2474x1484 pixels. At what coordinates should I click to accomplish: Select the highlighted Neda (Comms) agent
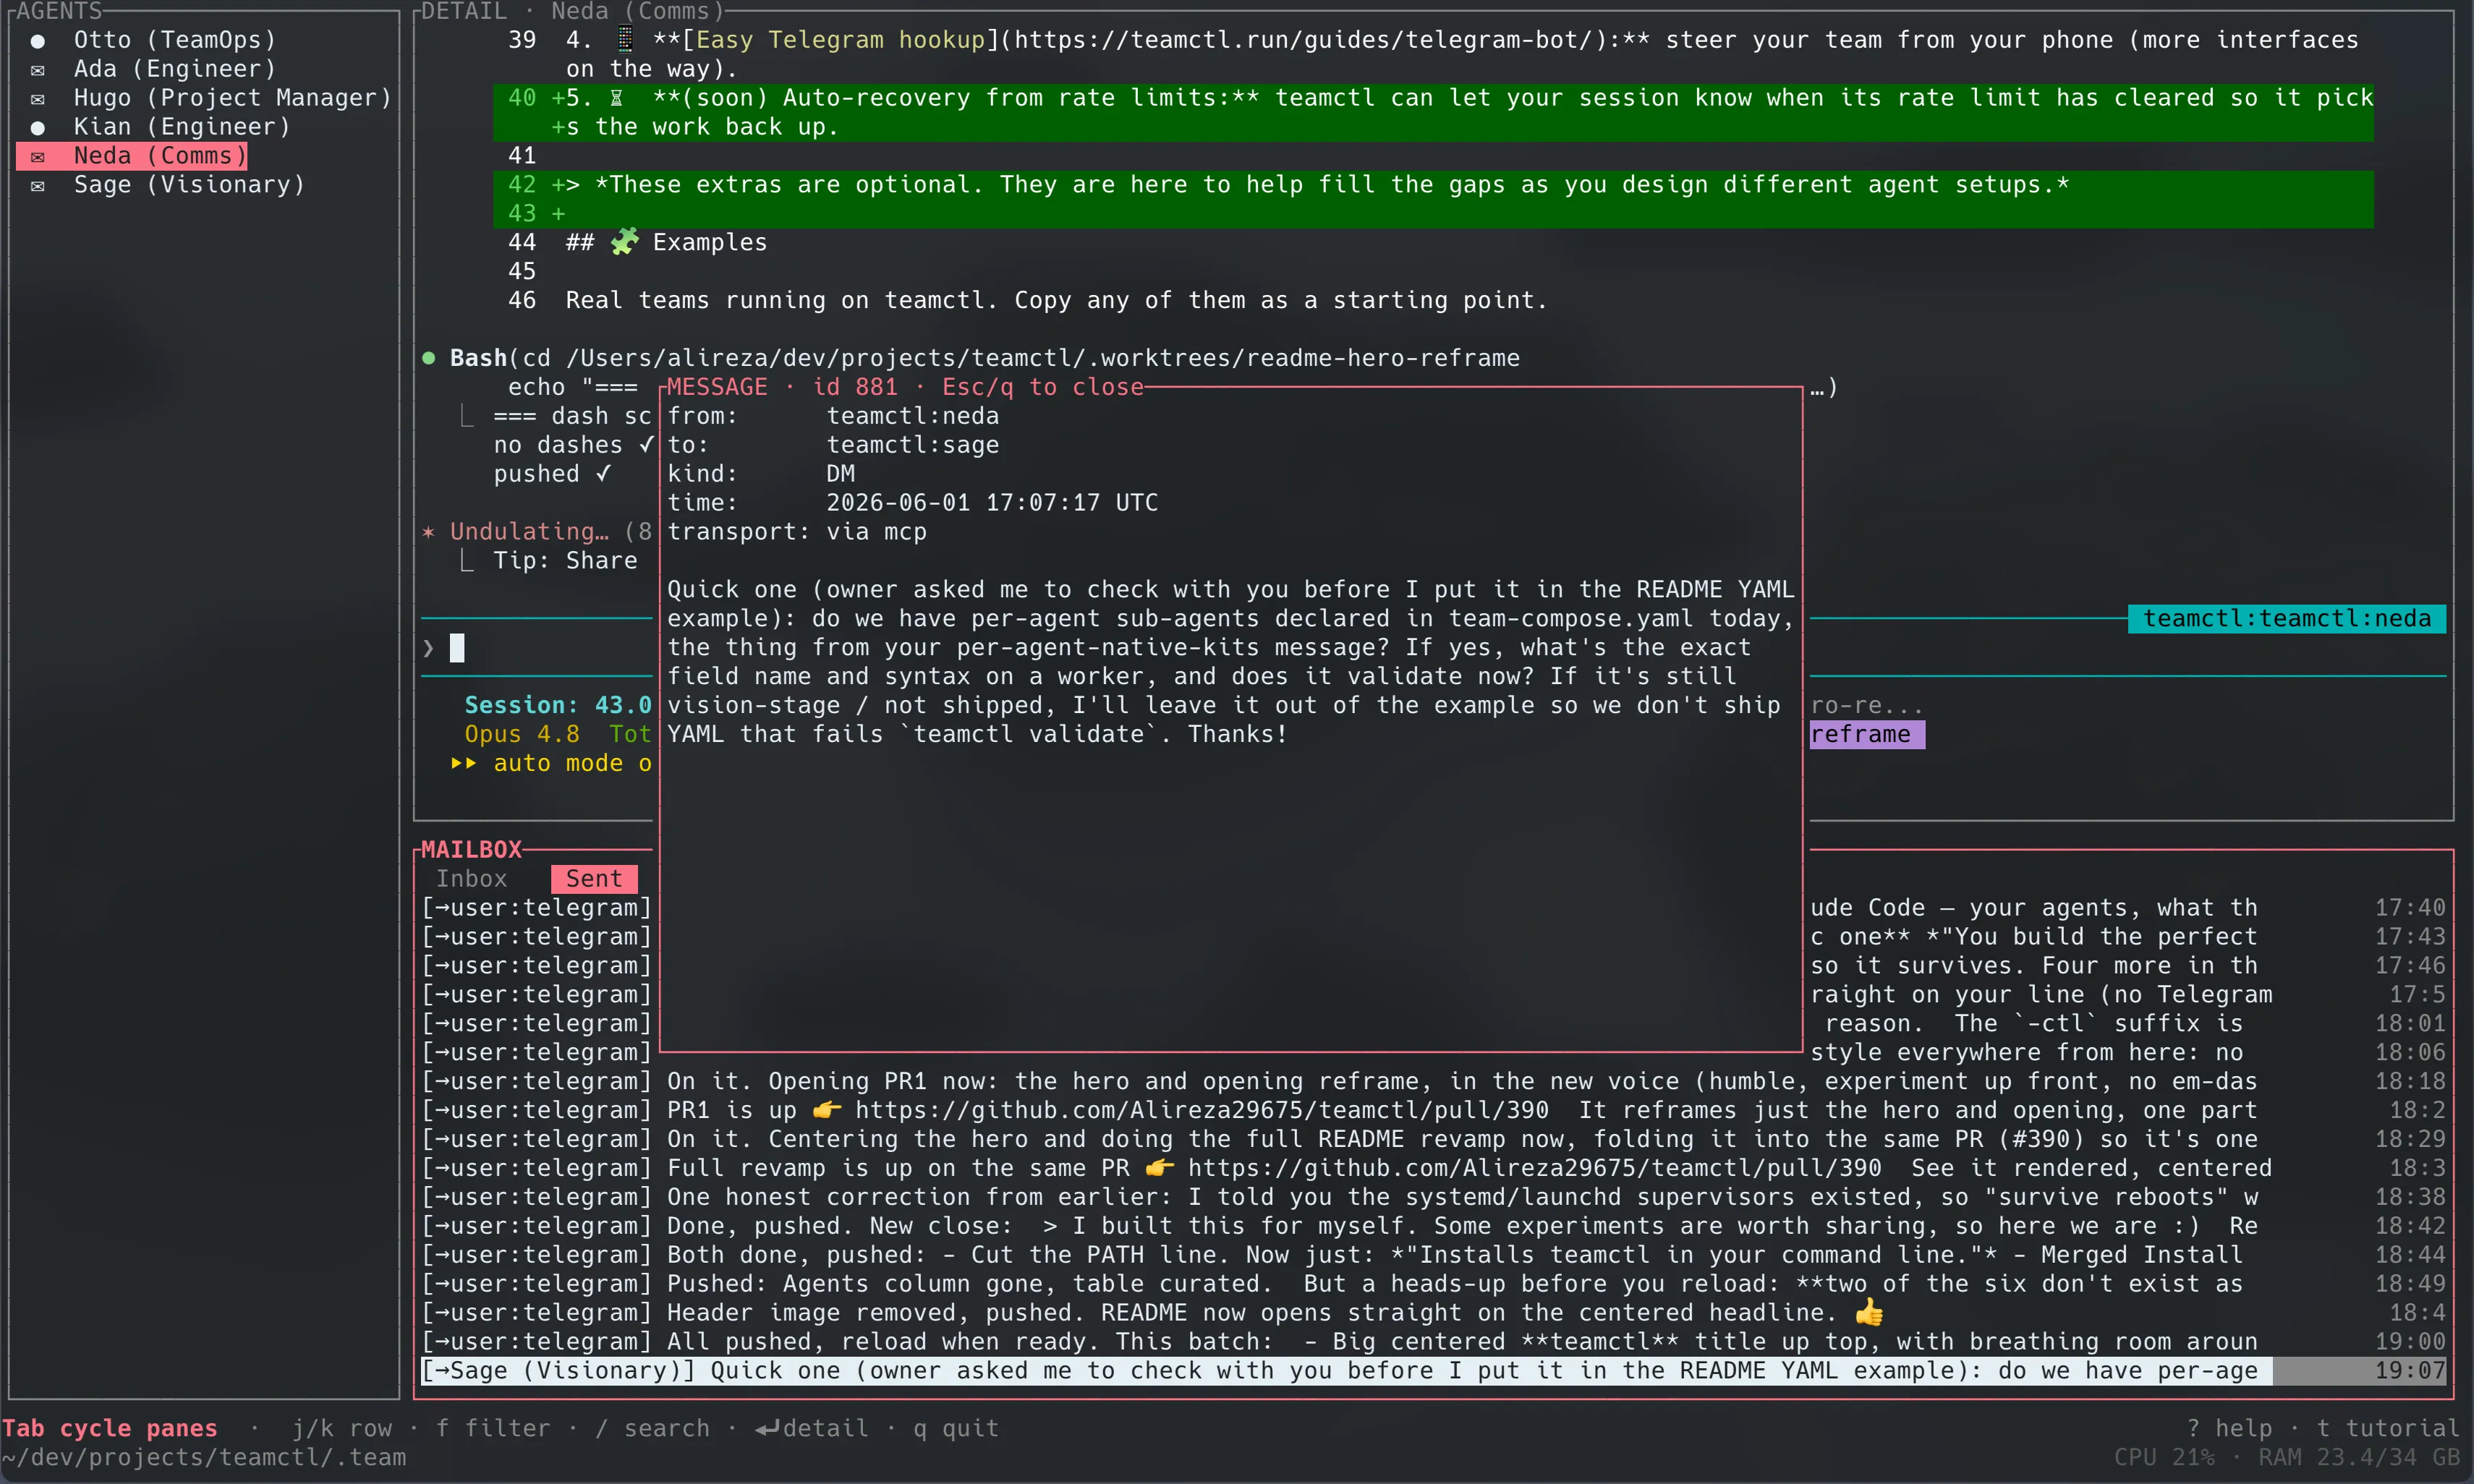coord(133,156)
